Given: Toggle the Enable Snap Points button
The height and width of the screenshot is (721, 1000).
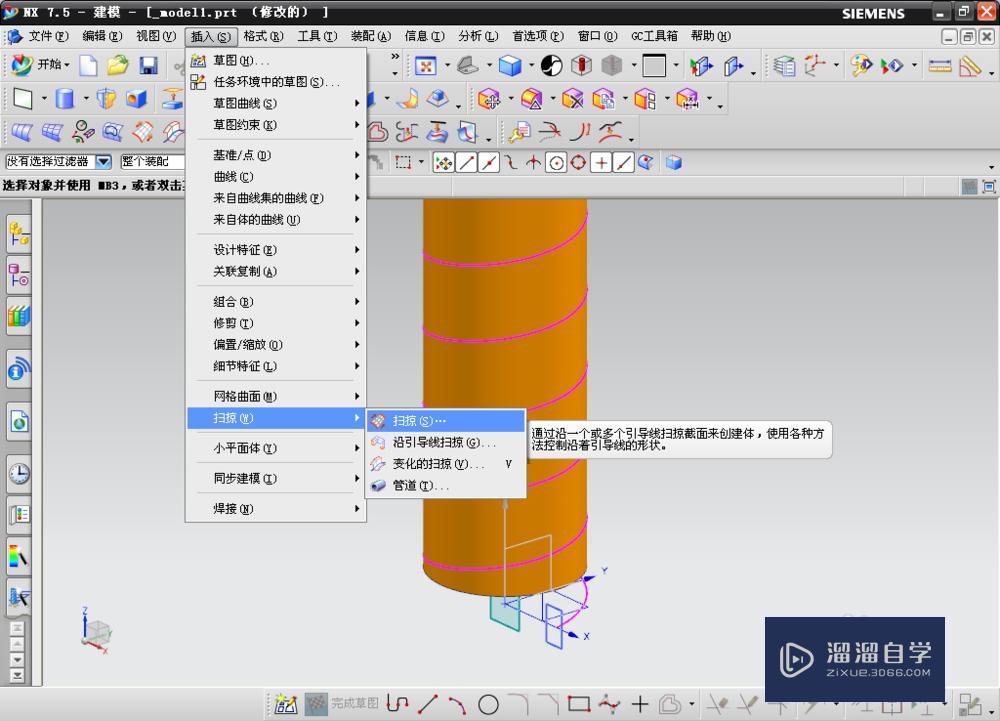Looking at the screenshot, I should point(443,163).
